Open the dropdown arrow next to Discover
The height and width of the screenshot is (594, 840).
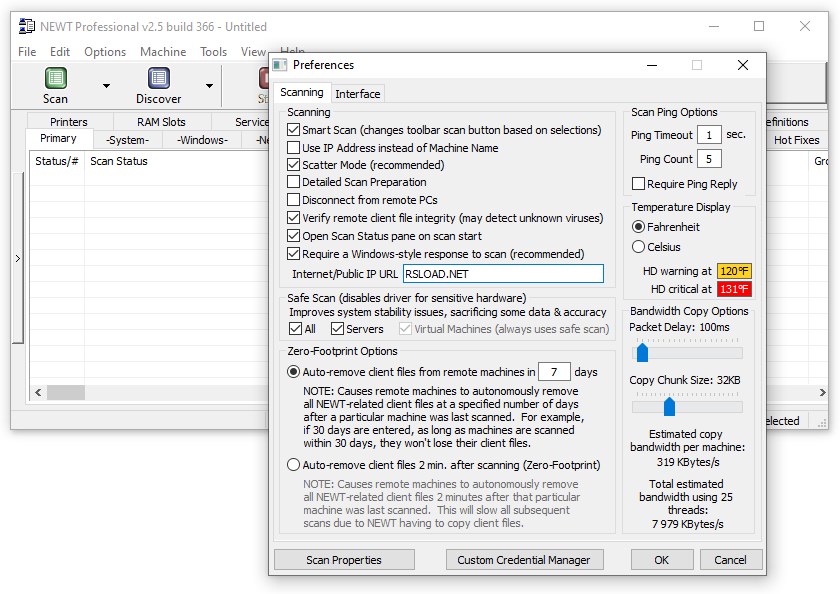click(x=209, y=86)
